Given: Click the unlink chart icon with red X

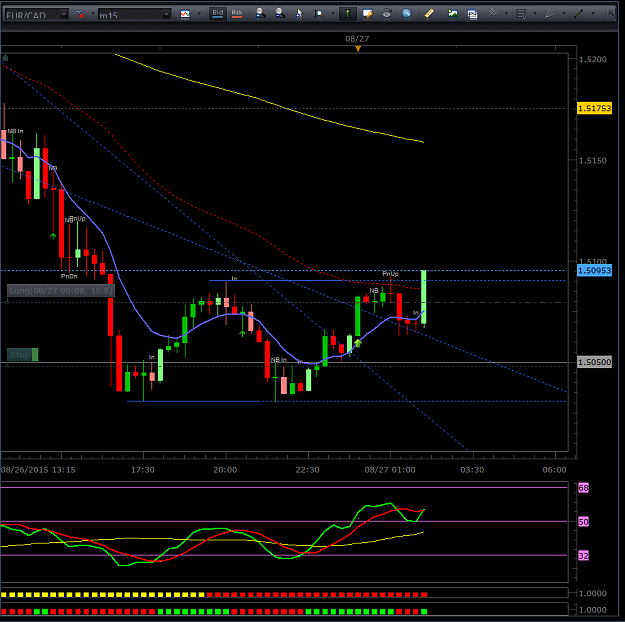Looking at the screenshot, I should click(x=80, y=14).
